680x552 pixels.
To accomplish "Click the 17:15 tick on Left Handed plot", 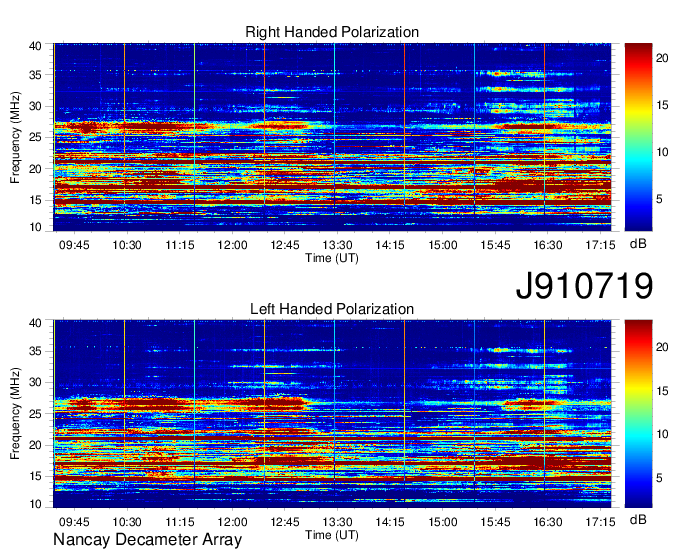I will pos(600,522).
